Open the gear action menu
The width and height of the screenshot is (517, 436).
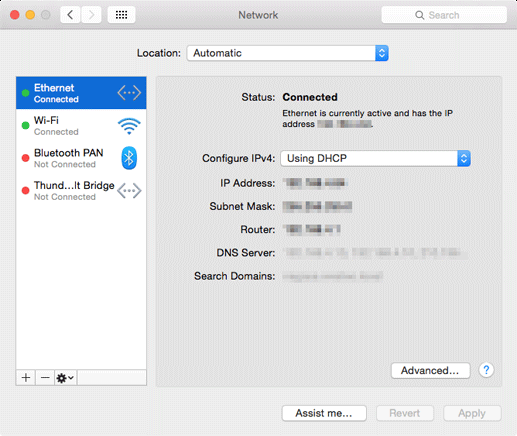66,378
